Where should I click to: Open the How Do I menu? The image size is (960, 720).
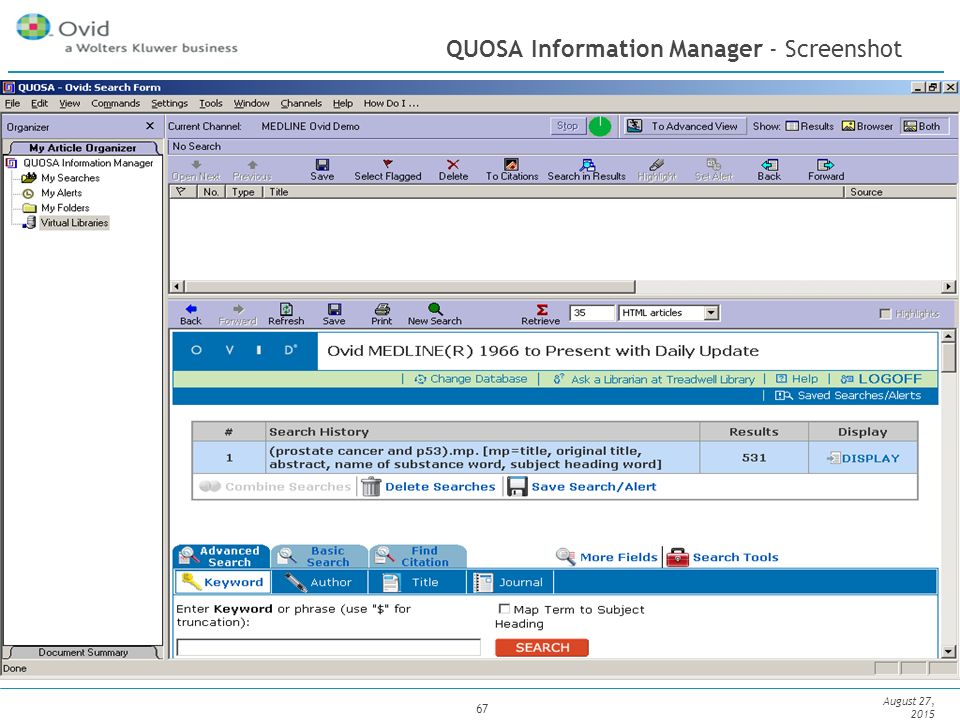(x=391, y=103)
